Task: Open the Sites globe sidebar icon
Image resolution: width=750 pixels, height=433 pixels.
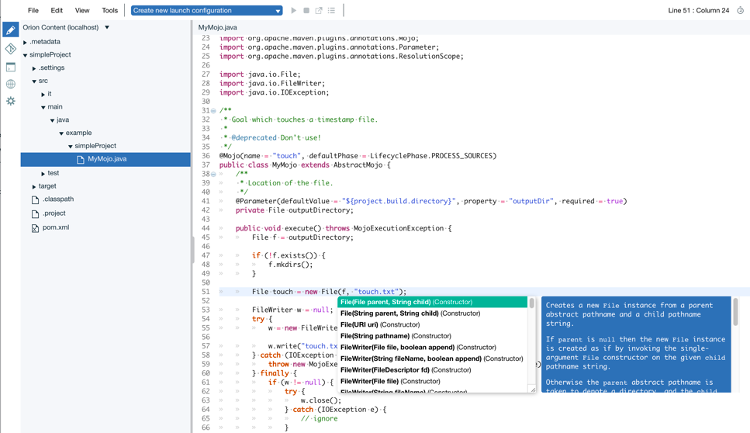Action: click(x=10, y=84)
